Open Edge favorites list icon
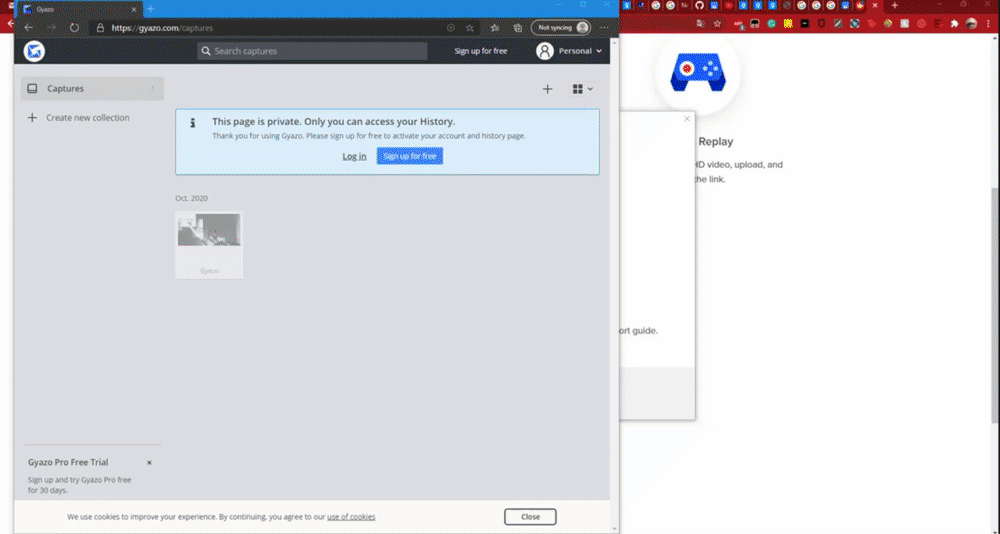Image resolution: width=1000 pixels, height=534 pixels. [494, 27]
